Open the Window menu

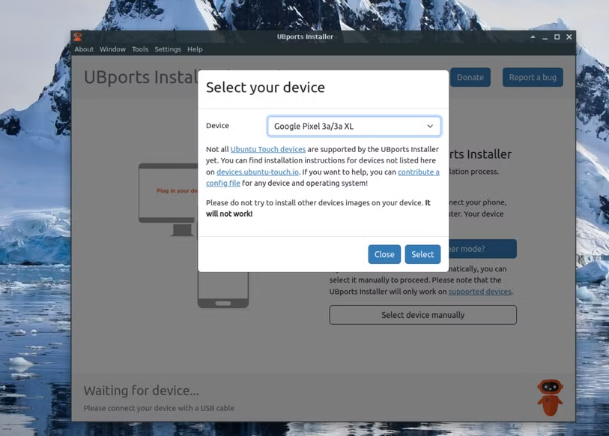point(112,49)
